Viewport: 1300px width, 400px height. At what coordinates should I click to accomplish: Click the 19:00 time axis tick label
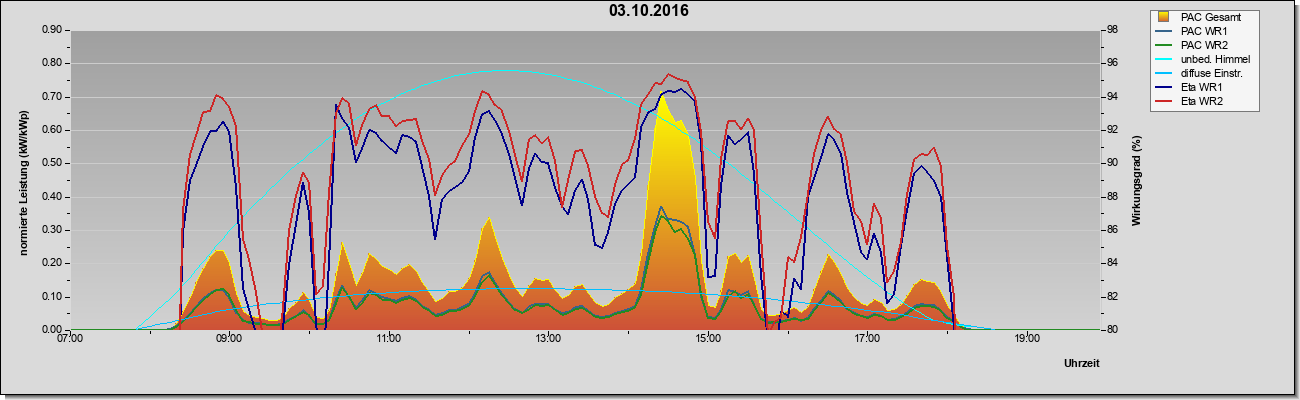point(1027,339)
